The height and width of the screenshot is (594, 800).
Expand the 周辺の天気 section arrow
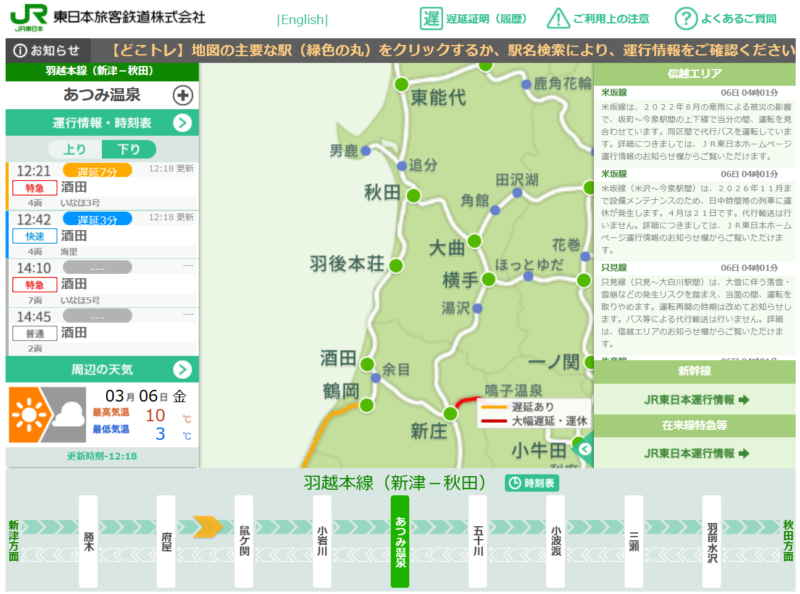click(182, 369)
